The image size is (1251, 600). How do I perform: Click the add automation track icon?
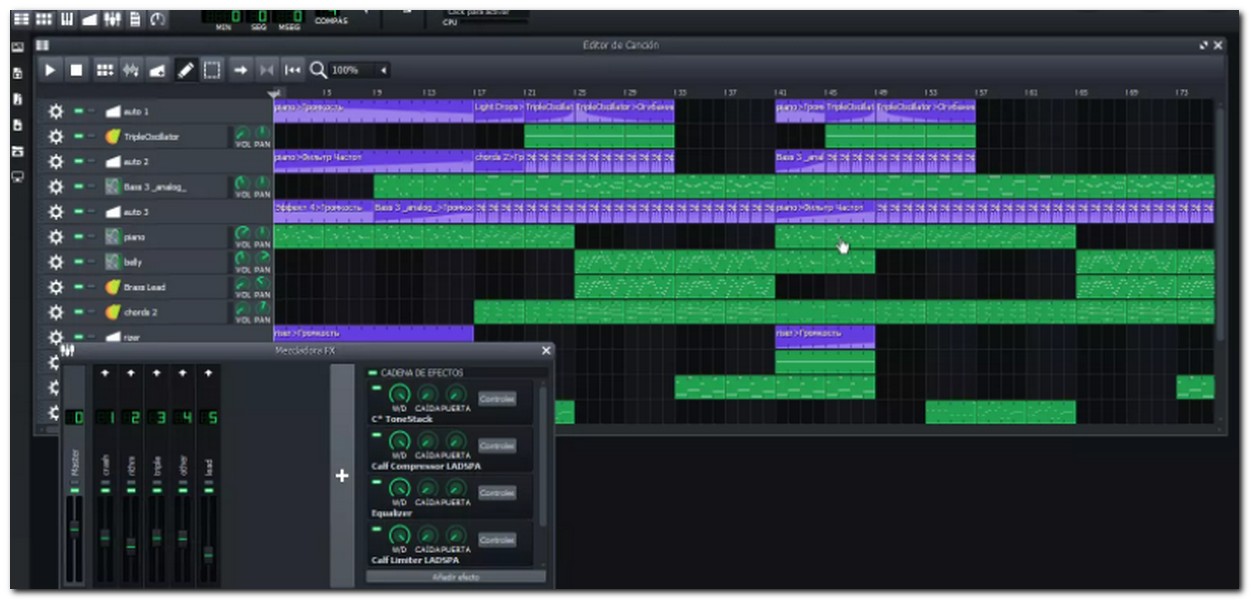click(157, 70)
